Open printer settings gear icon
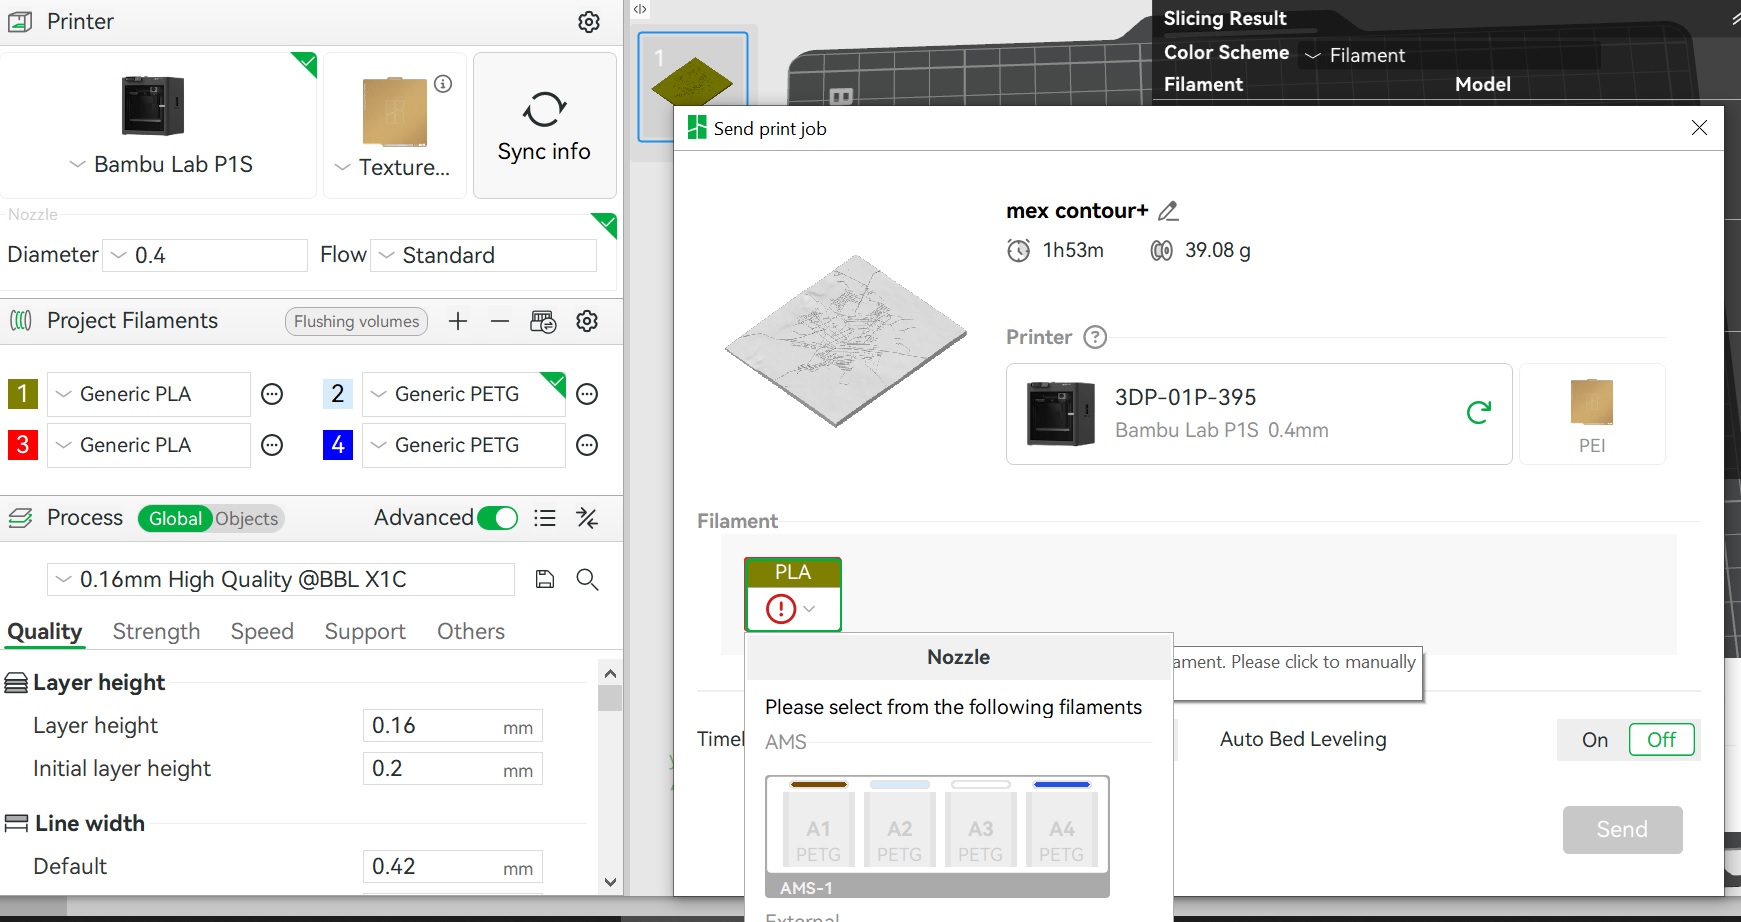The width and height of the screenshot is (1741, 922). tap(589, 22)
